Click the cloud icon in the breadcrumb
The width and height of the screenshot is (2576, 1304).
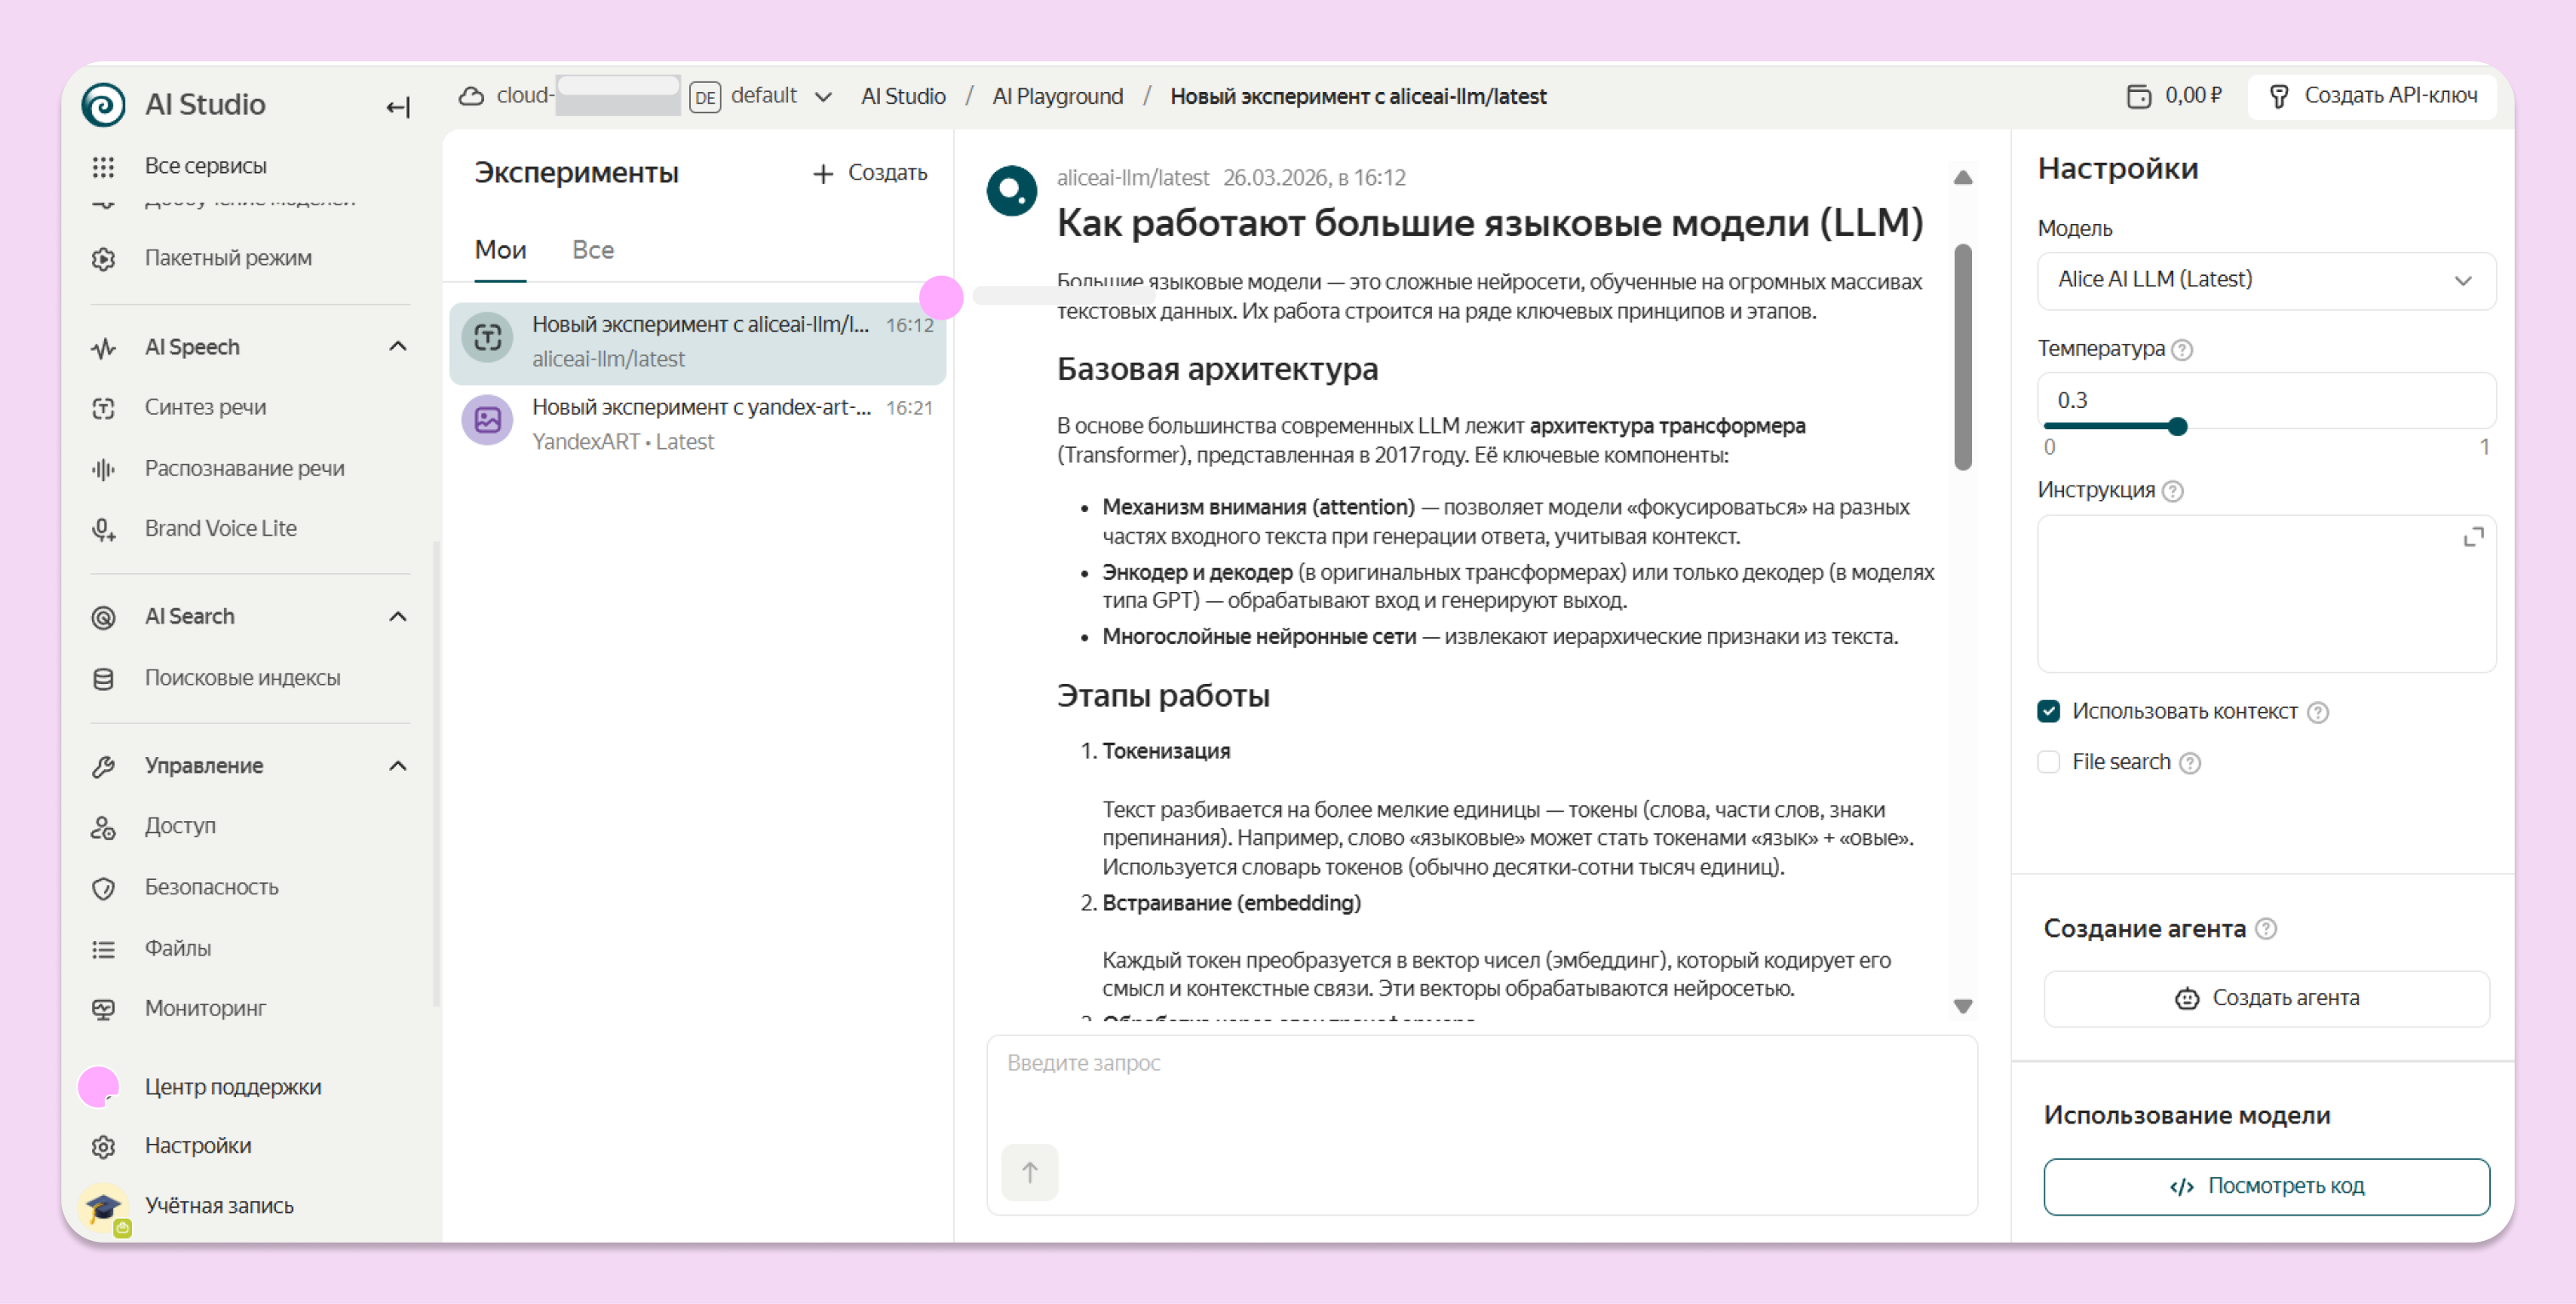[471, 96]
